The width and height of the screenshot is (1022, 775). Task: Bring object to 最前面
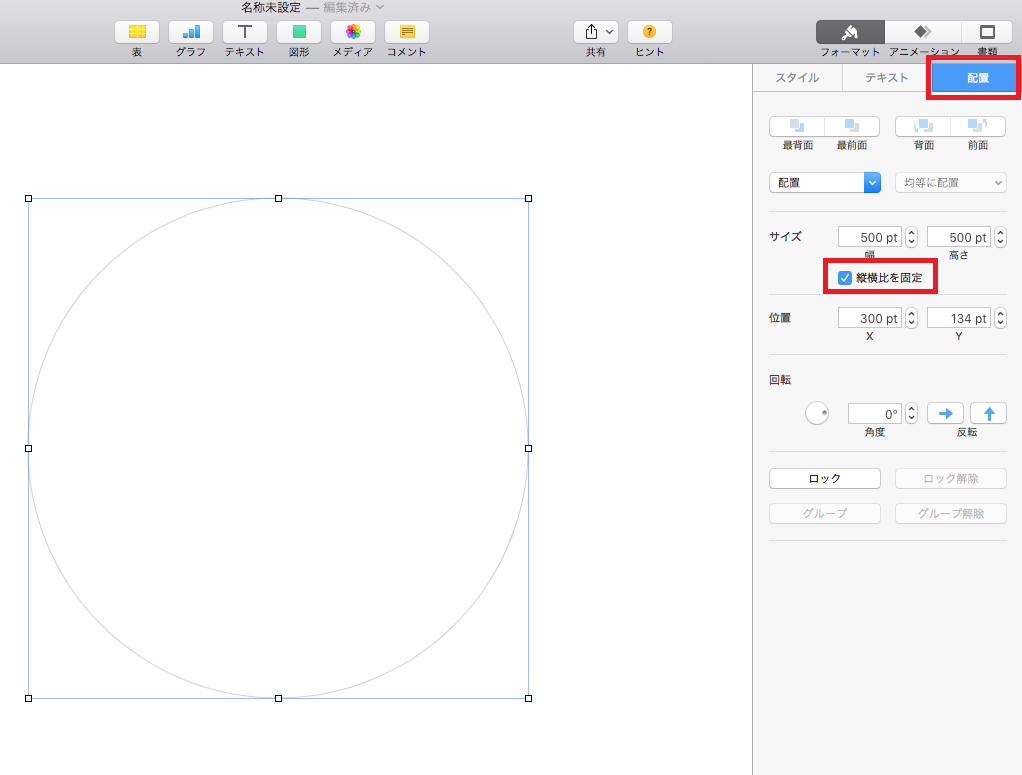coord(852,126)
